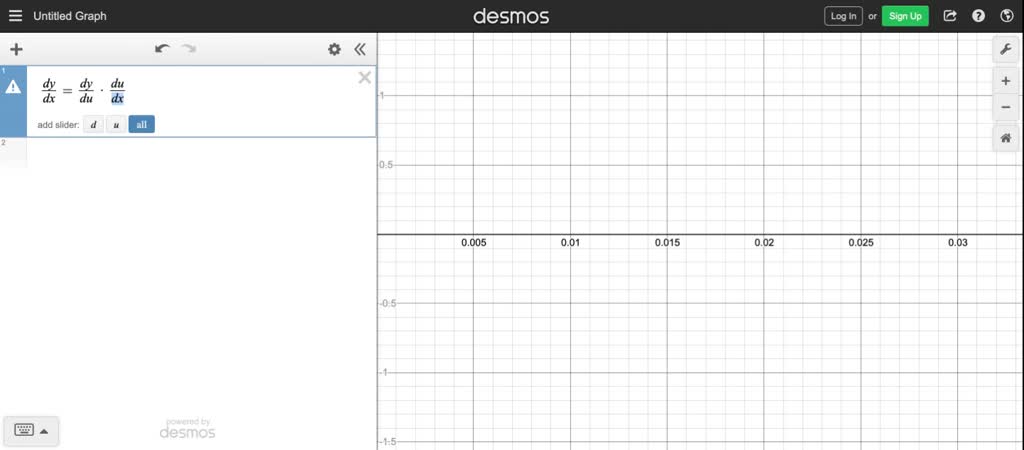Add slider for variable d
The height and width of the screenshot is (450, 1024).
(93, 125)
